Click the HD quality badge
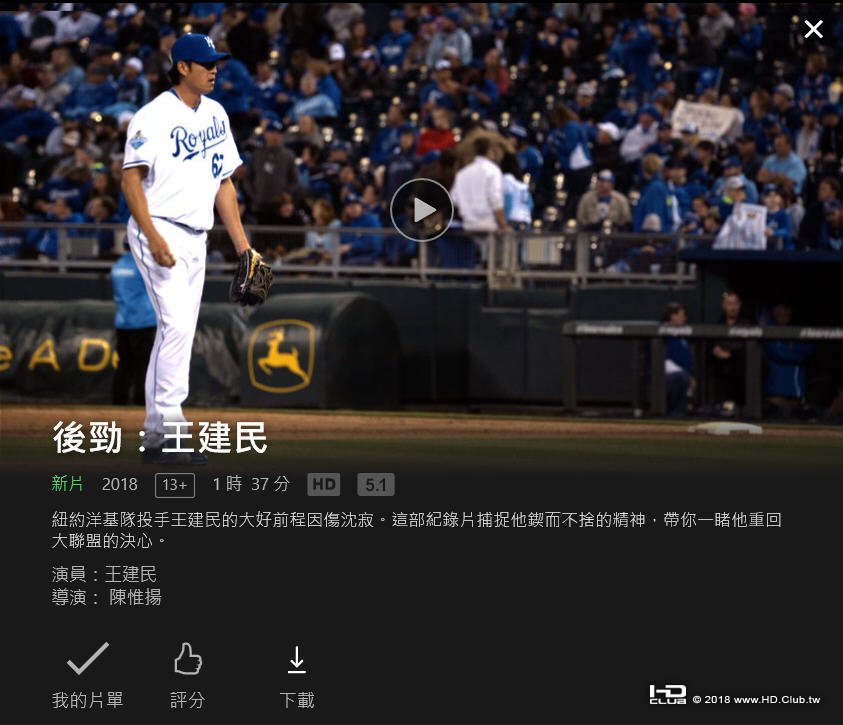Image resolution: width=843 pixels, height=725 pixels. tap(324, 484)
